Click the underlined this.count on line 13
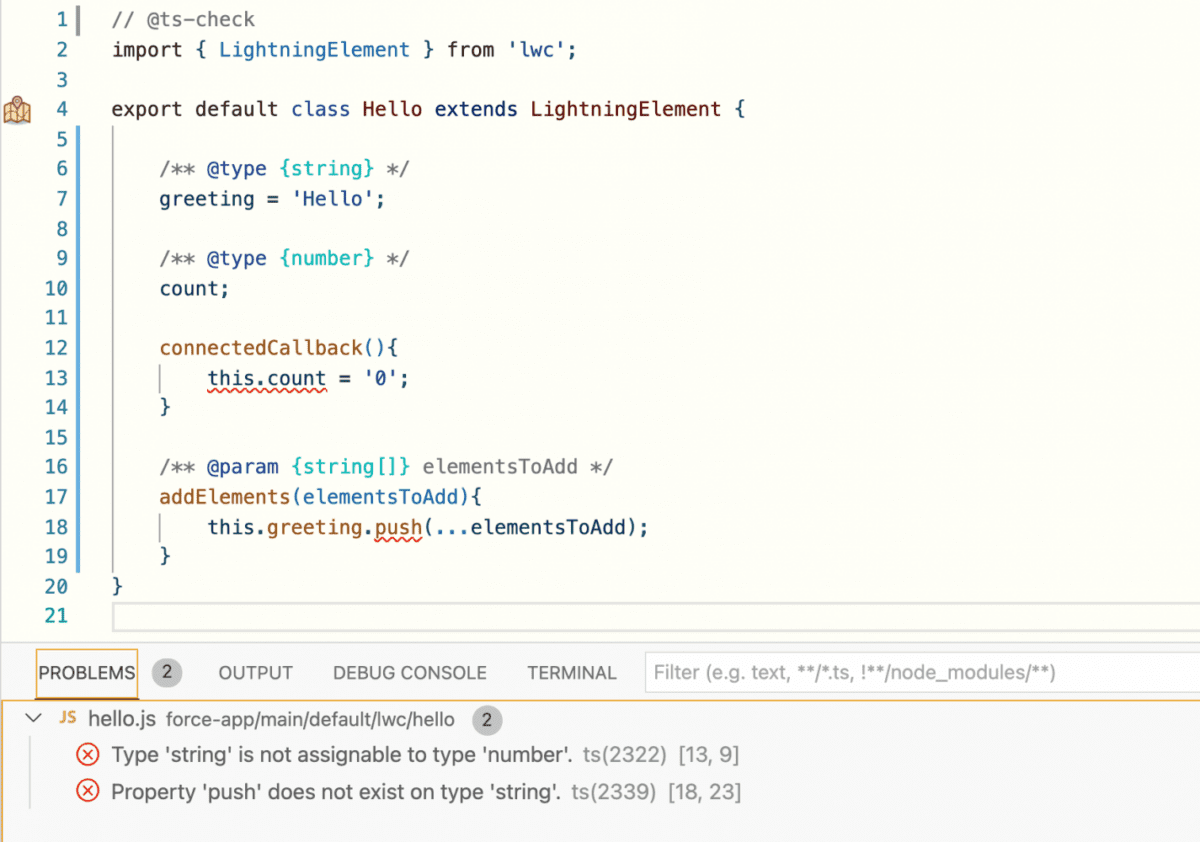The width and height of the screenshot is (1200, 842). coord(267,379)
